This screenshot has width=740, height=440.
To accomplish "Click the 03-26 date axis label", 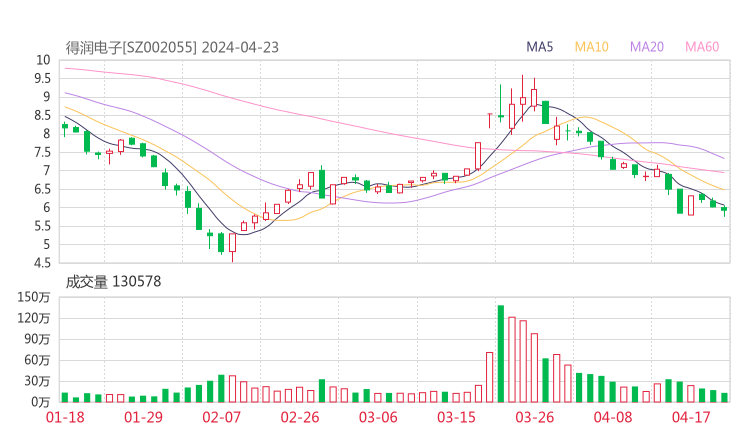I will click(534, 417).
